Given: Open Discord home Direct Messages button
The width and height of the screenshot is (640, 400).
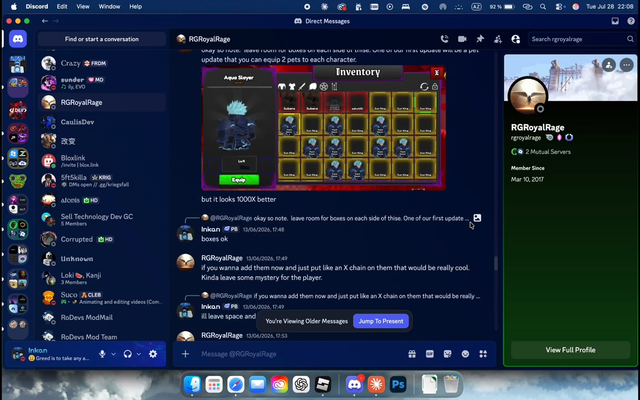Looking at the screenshot, I should (18, 39).
